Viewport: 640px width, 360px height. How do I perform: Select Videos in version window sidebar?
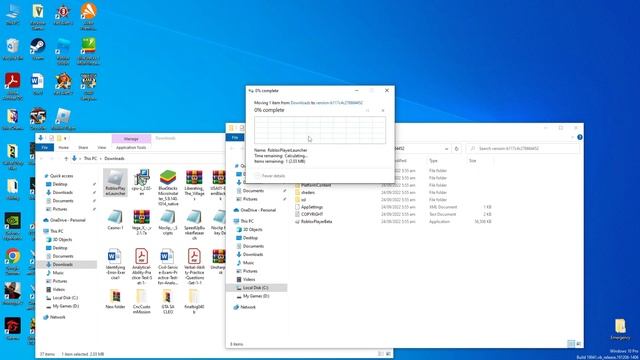click(x=249, y=280)
